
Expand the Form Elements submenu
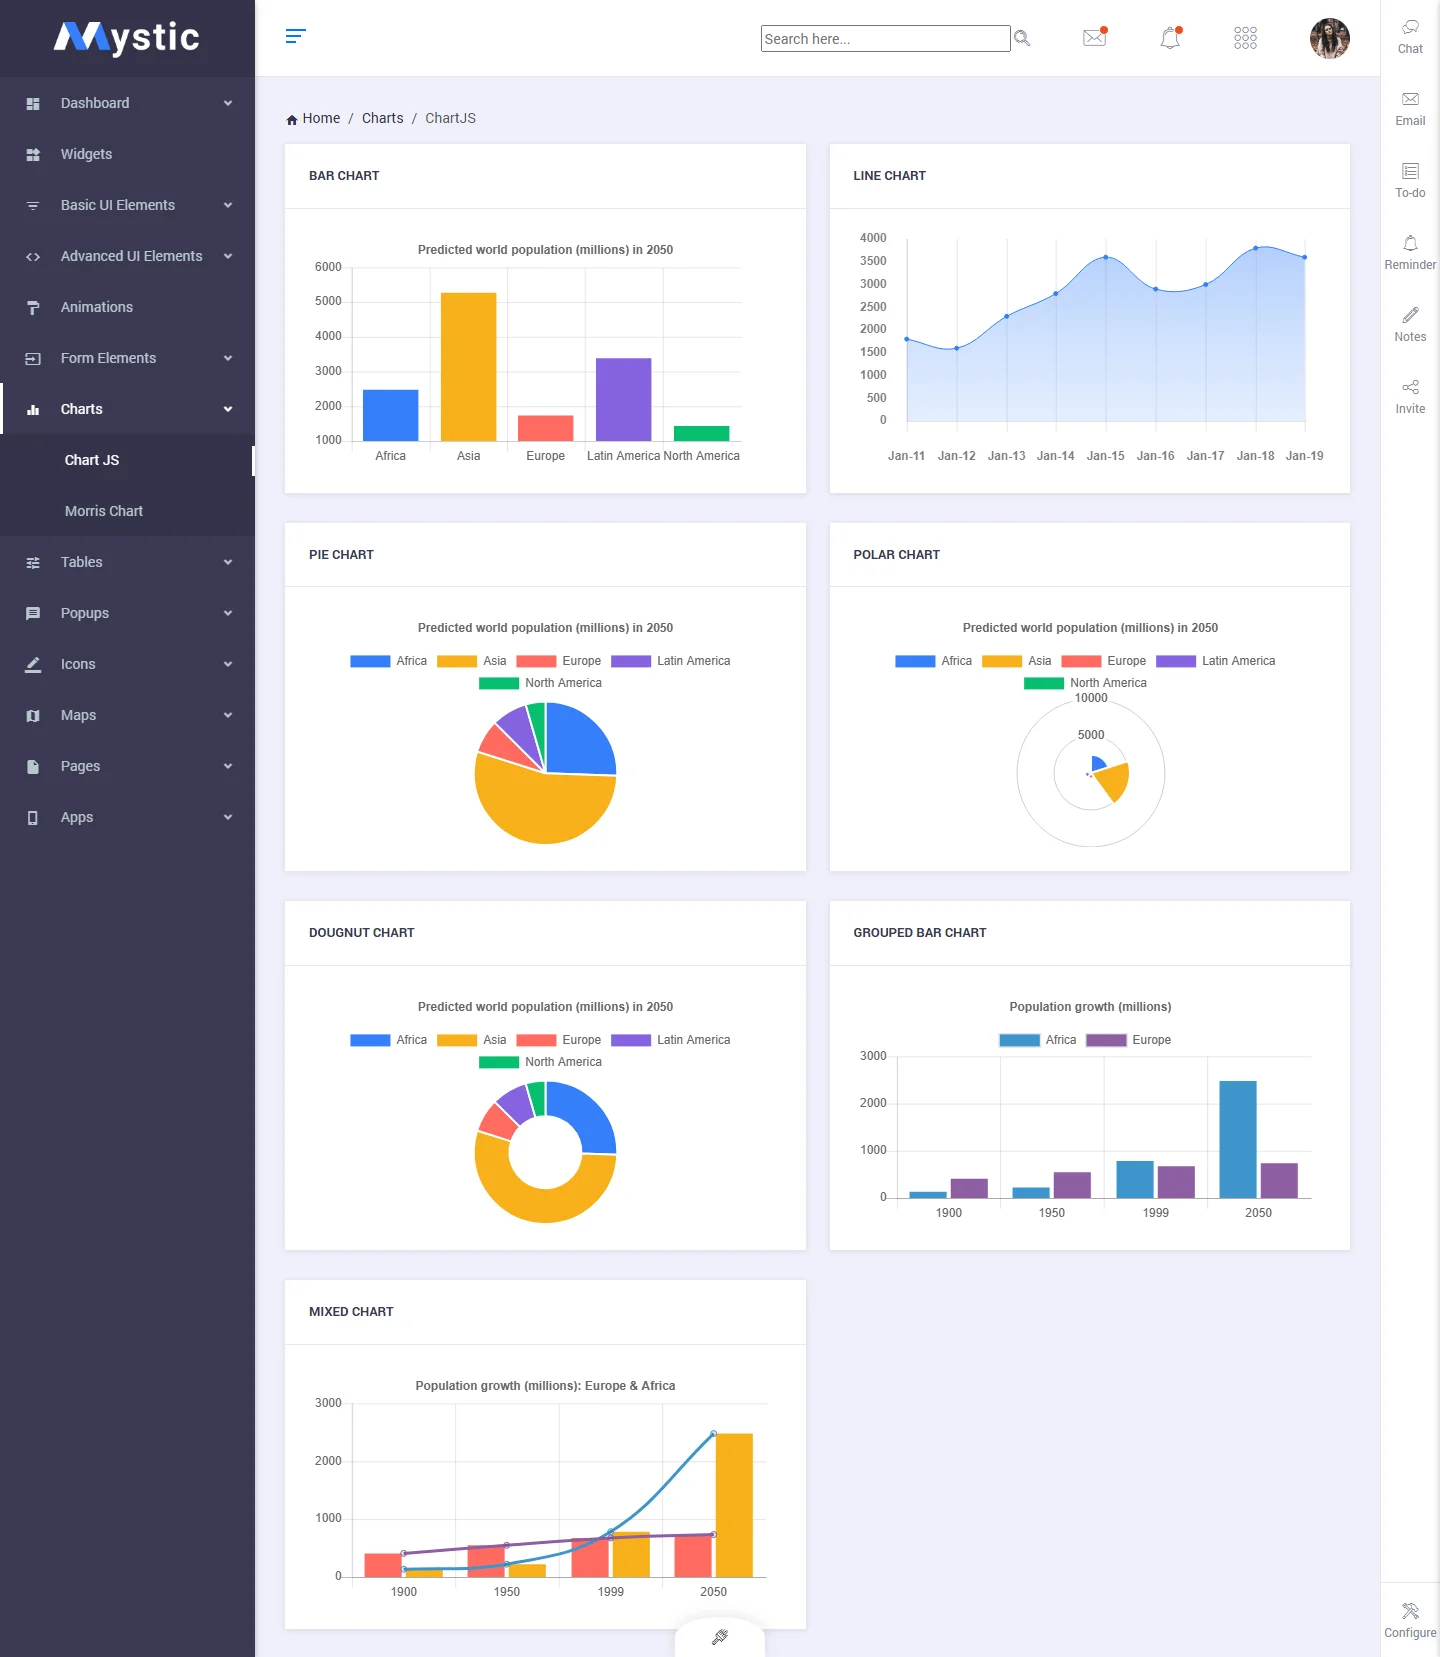pos(127,358)
